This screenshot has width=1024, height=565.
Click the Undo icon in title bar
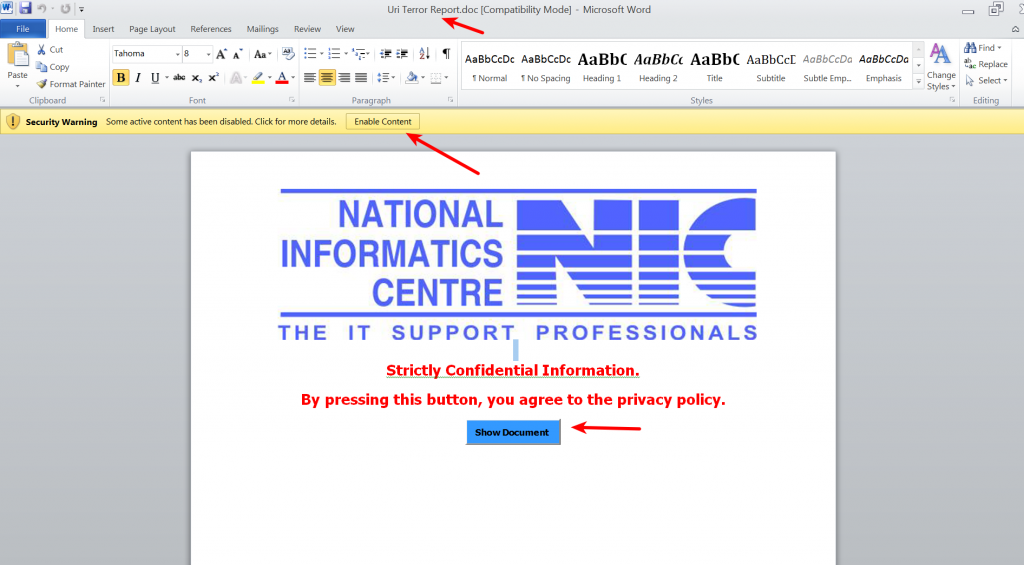42,9
